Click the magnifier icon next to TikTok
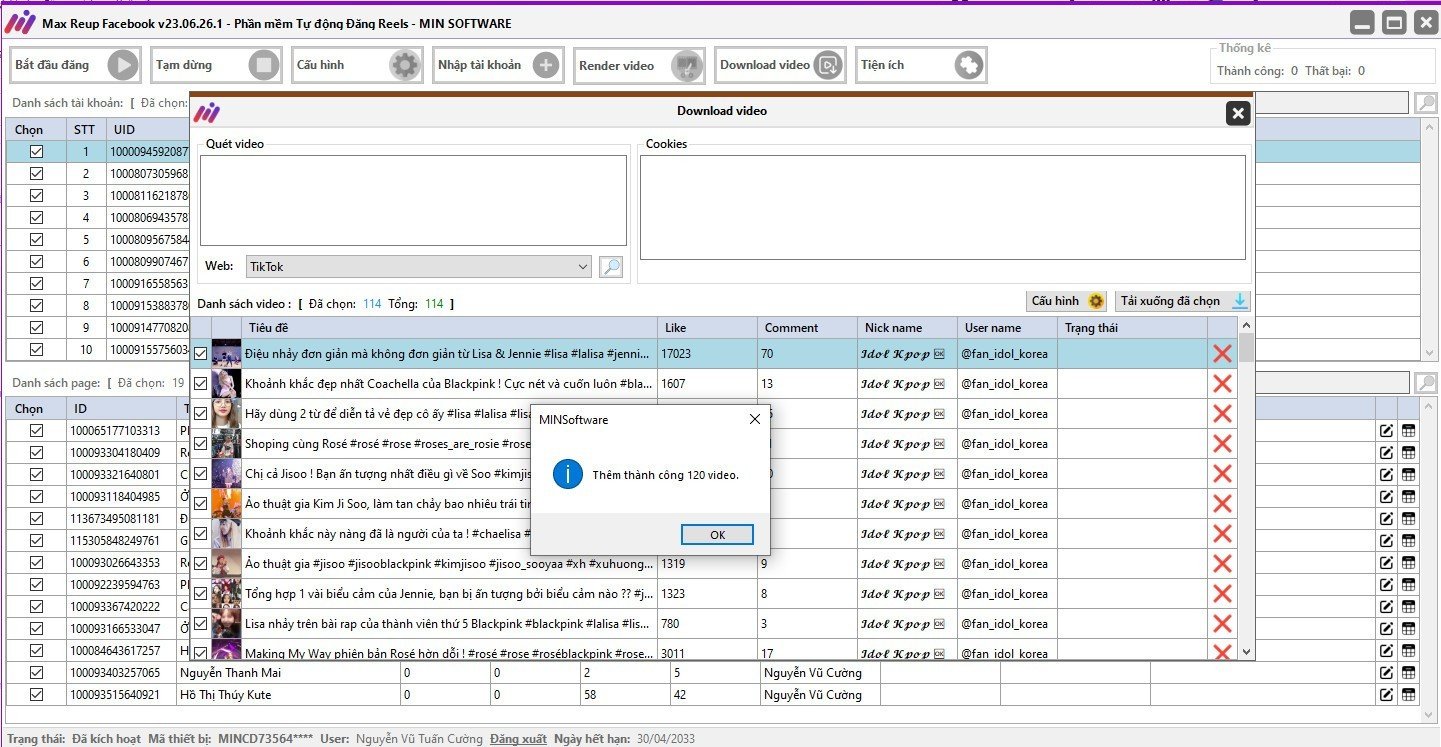 pos(610,267)
